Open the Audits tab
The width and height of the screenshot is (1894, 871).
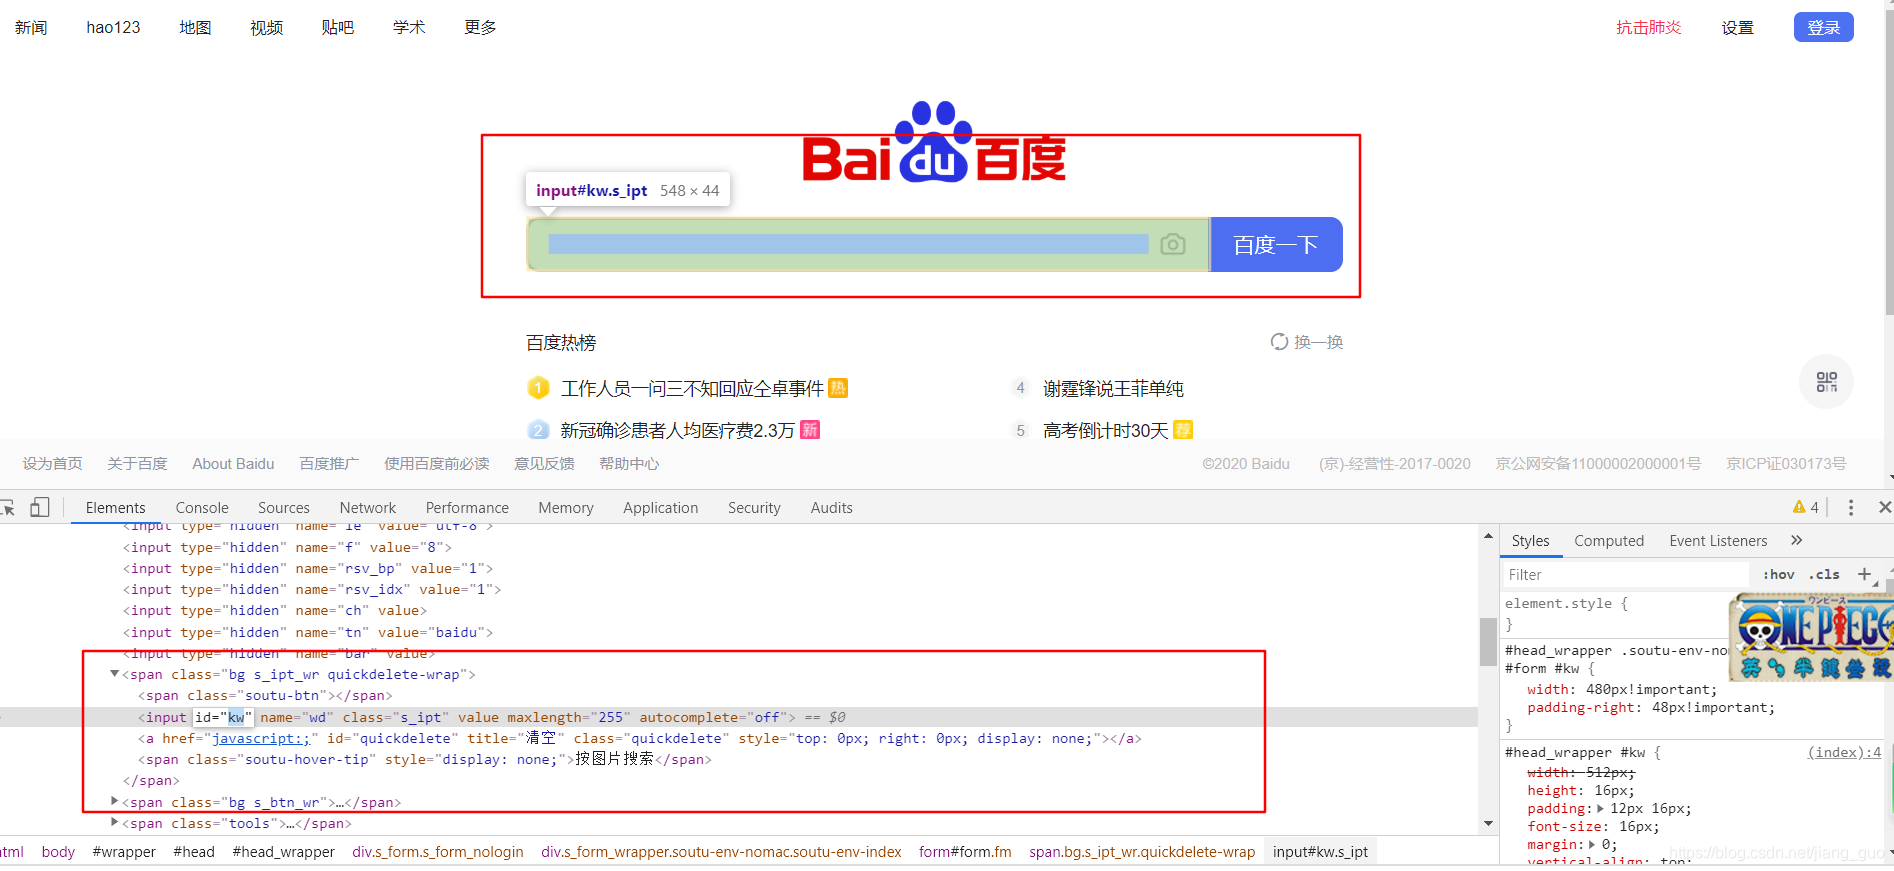[832, 508]
